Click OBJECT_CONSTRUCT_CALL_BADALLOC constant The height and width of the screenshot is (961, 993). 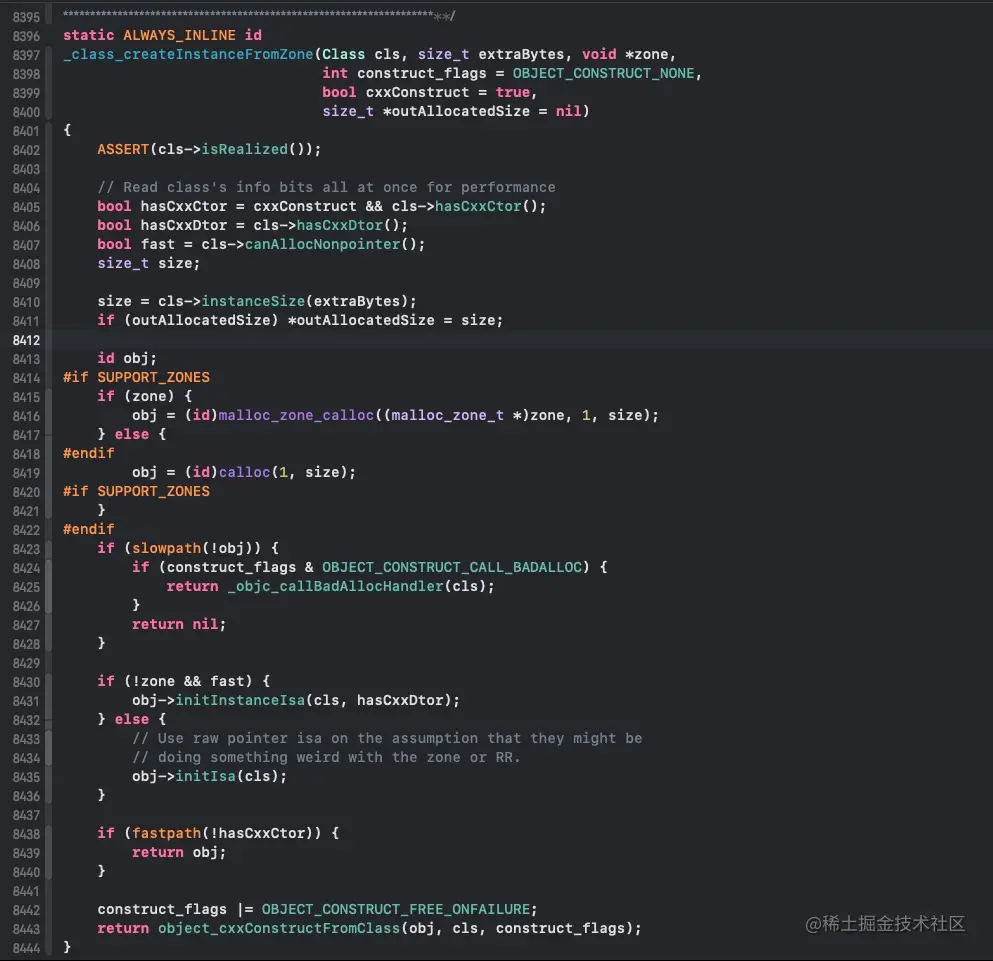[452, 568]
